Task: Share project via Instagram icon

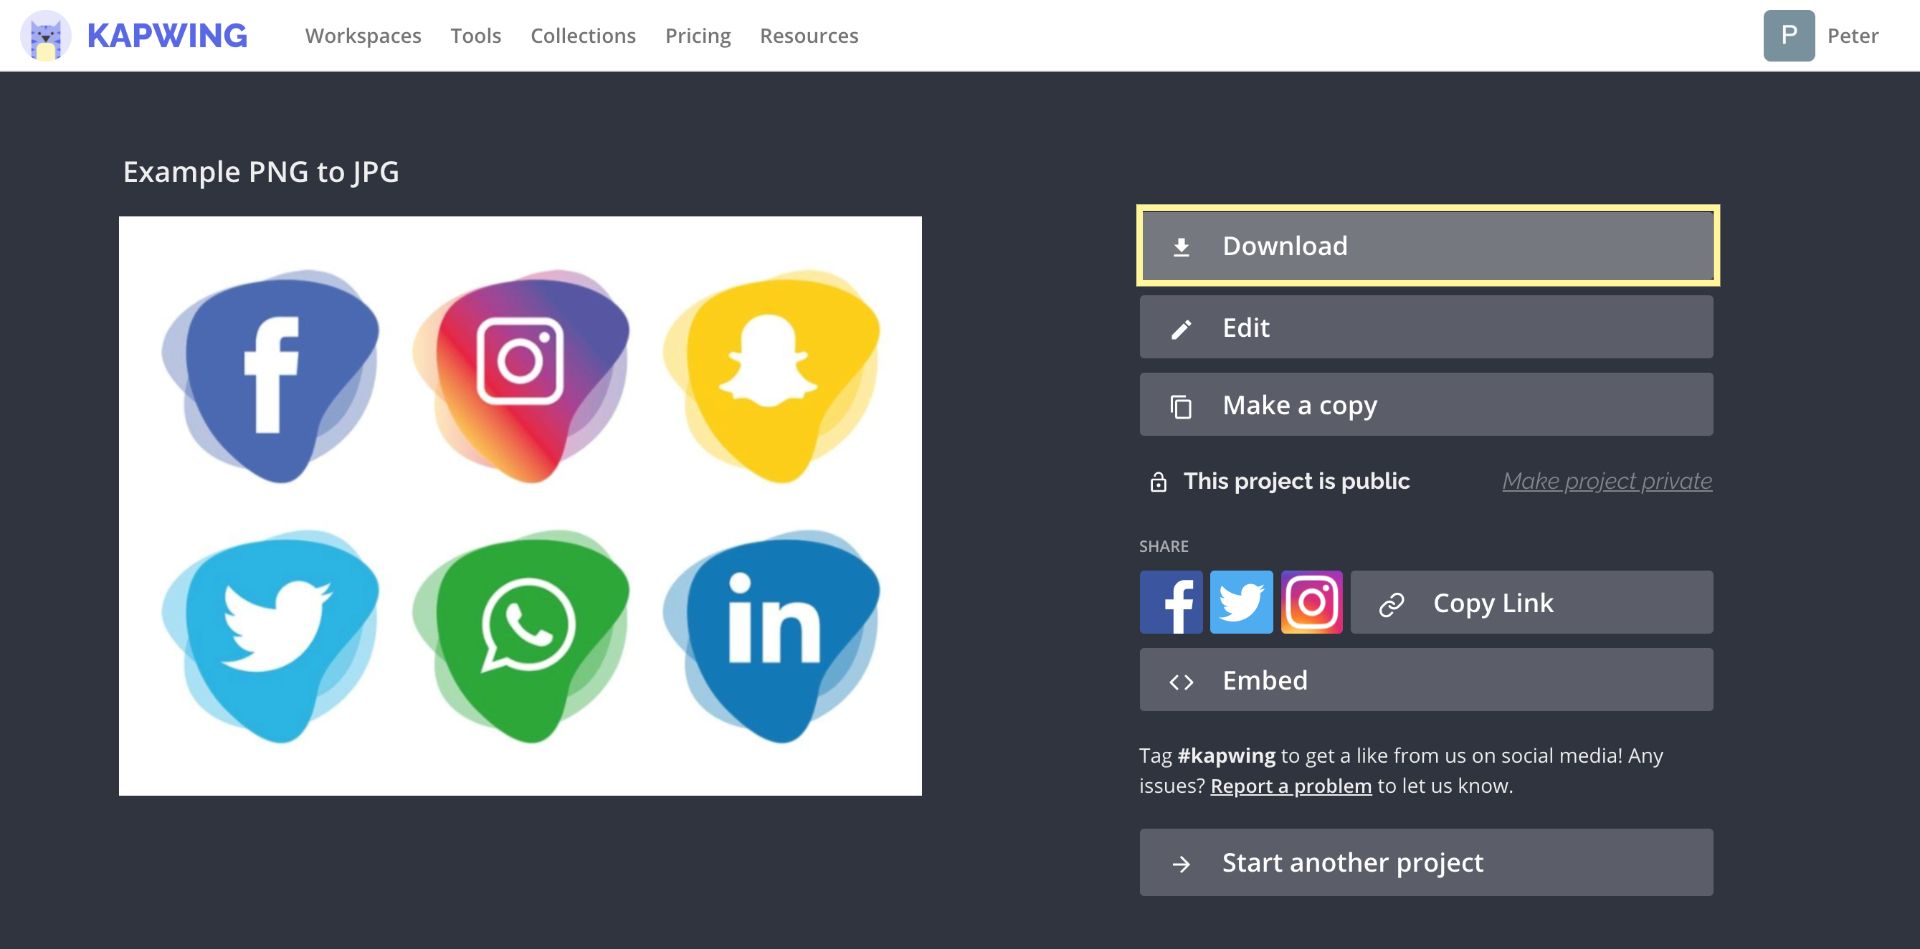Action: pyautogui.click(x=1312, y=602)
